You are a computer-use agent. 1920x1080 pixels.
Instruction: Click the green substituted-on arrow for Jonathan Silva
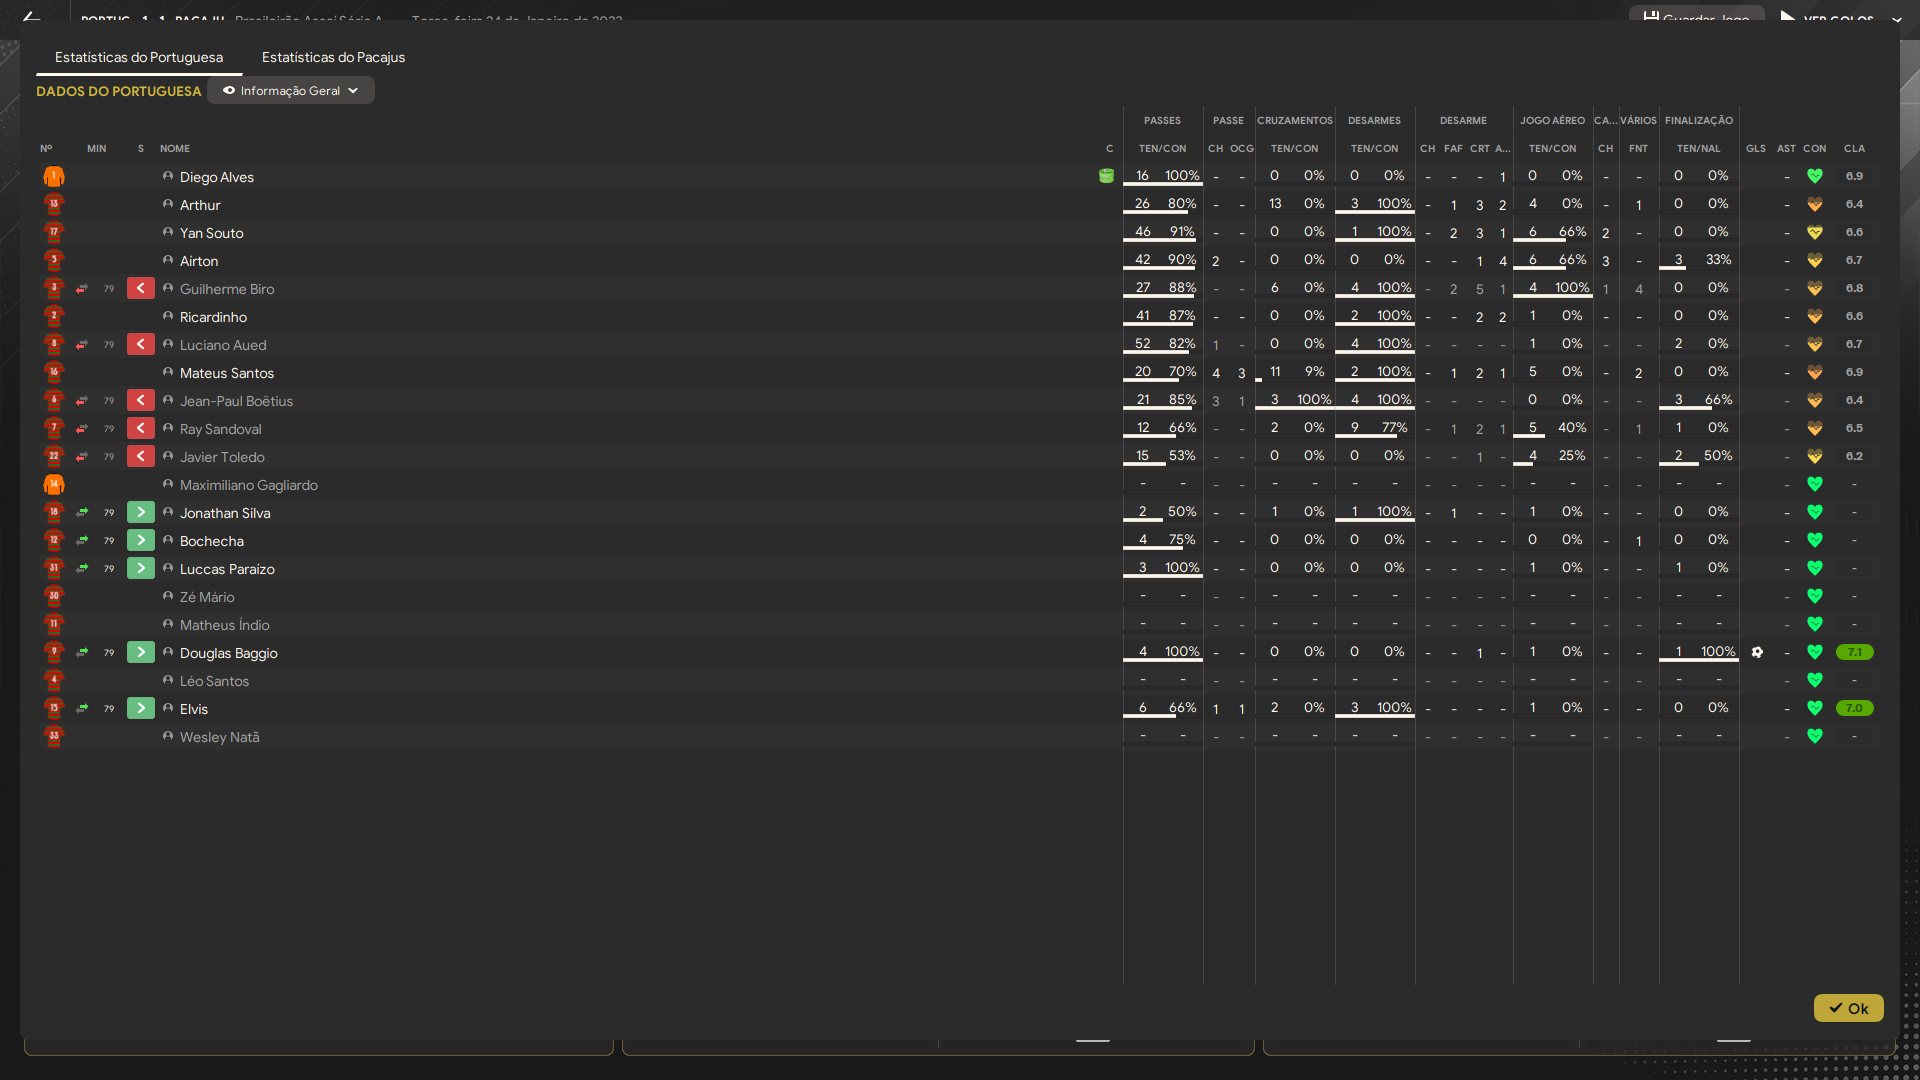pos(141,513)
